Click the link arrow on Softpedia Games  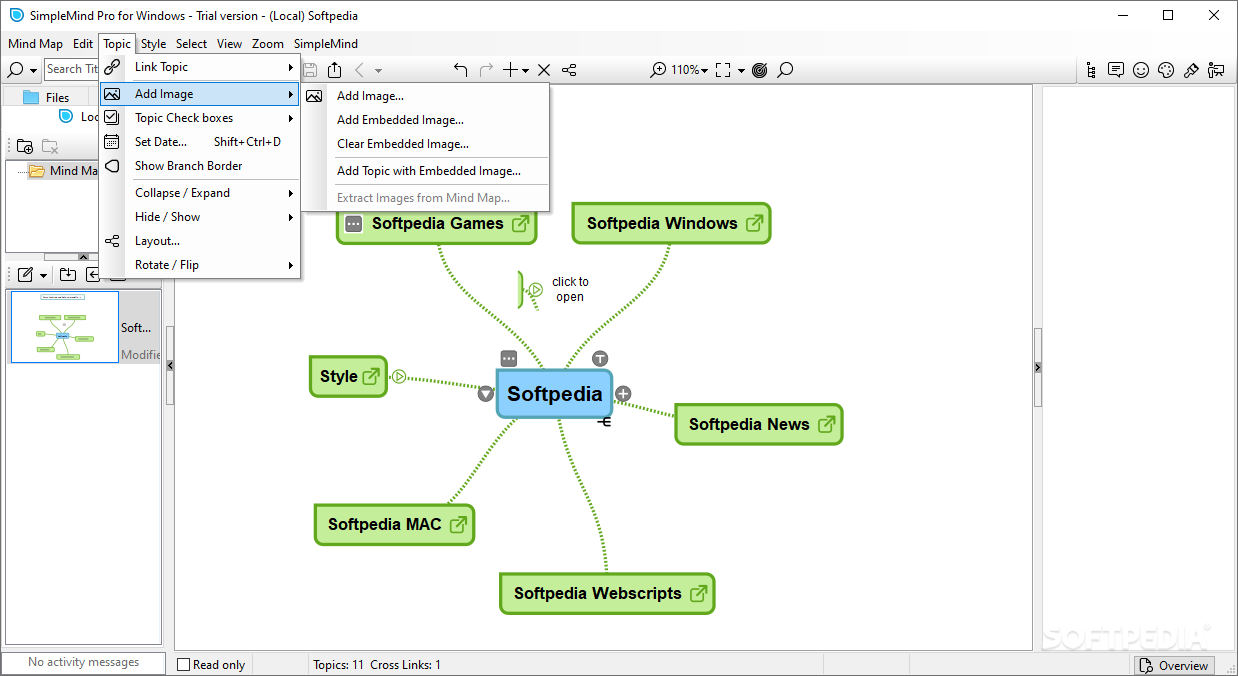520,224
